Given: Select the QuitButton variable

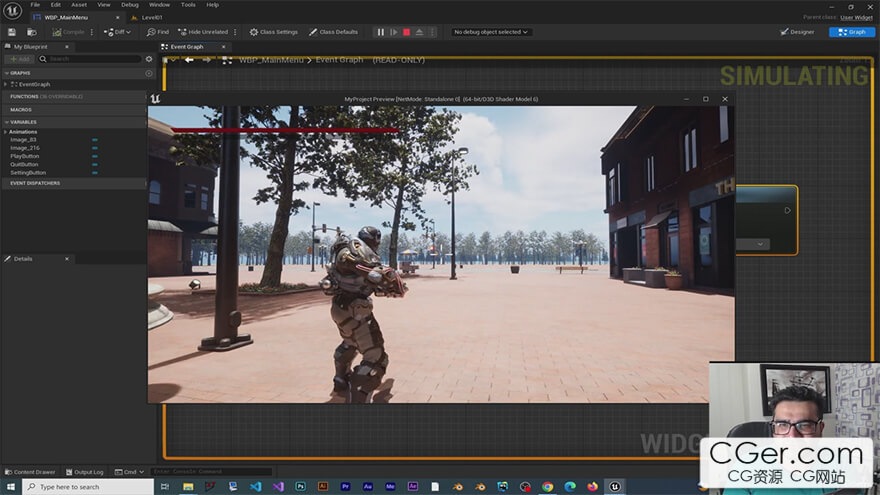Looking at the screenshot, I should [24, 164].
